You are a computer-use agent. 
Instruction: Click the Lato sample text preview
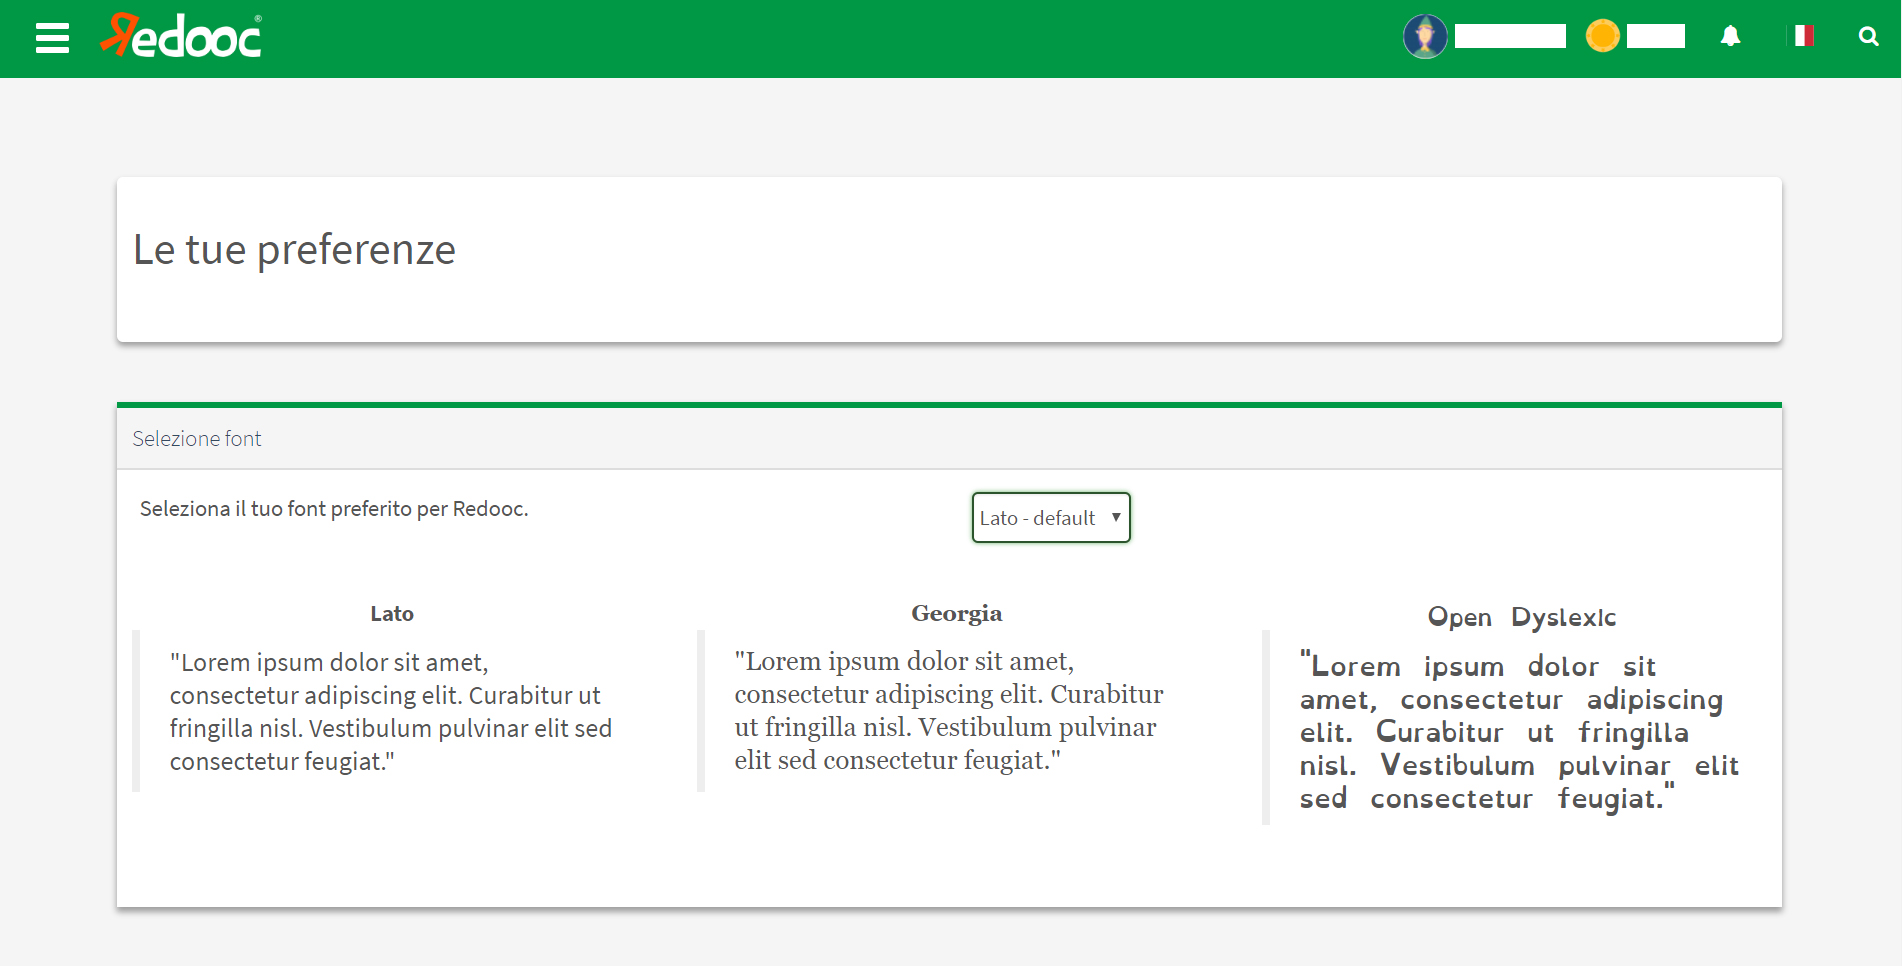[x=390, y=712]
